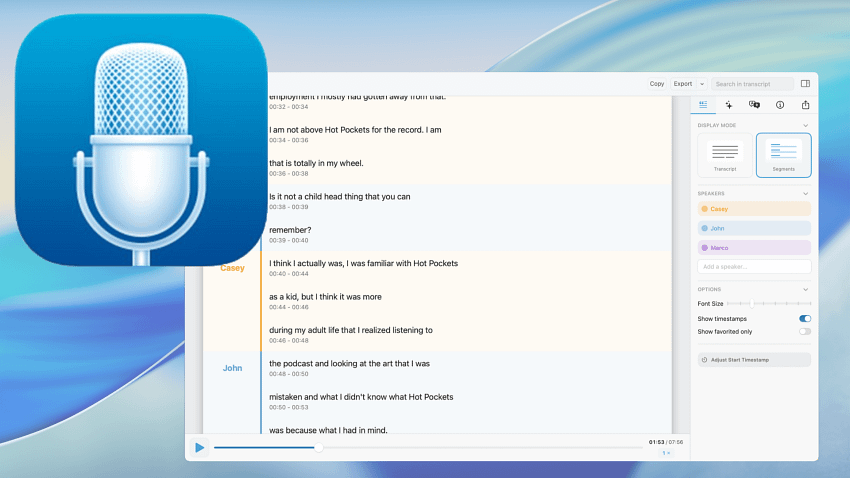Select segment "I am not above Hot Pockets"
The height and width of the screenshot is (478, 850).
(x=355, y=130)
